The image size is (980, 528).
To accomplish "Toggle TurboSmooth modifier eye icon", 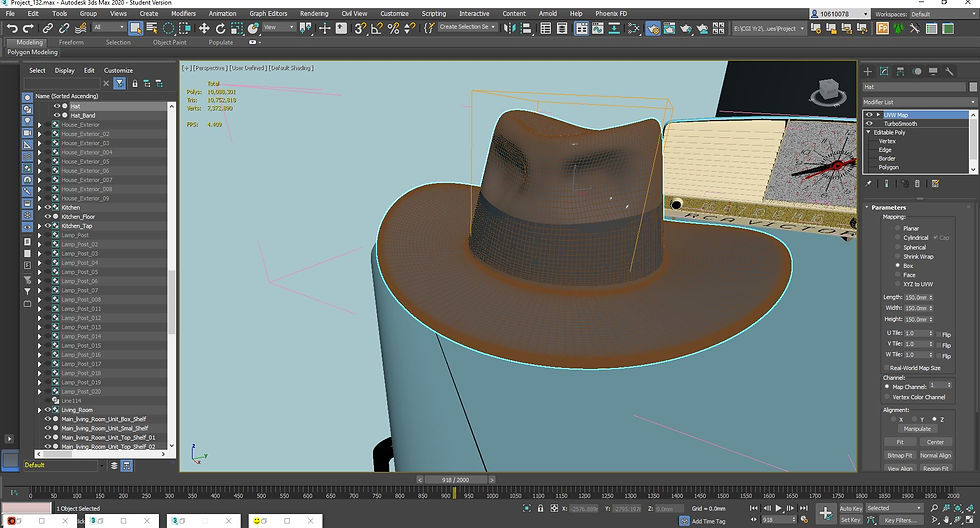I will click(869, 124).
